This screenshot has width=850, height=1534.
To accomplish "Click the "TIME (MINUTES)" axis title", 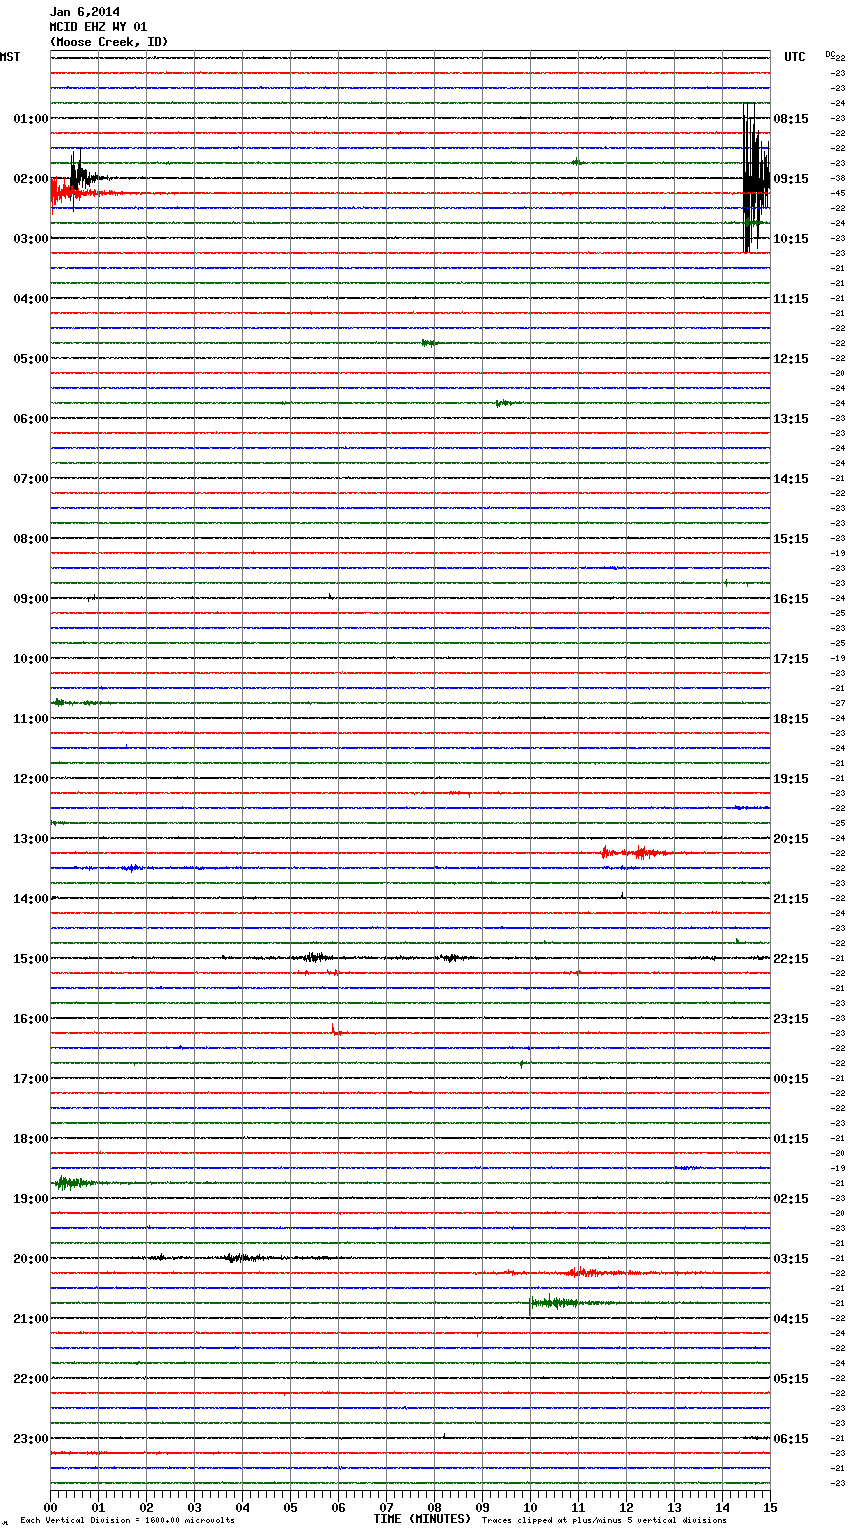I will click(422, 1519).
